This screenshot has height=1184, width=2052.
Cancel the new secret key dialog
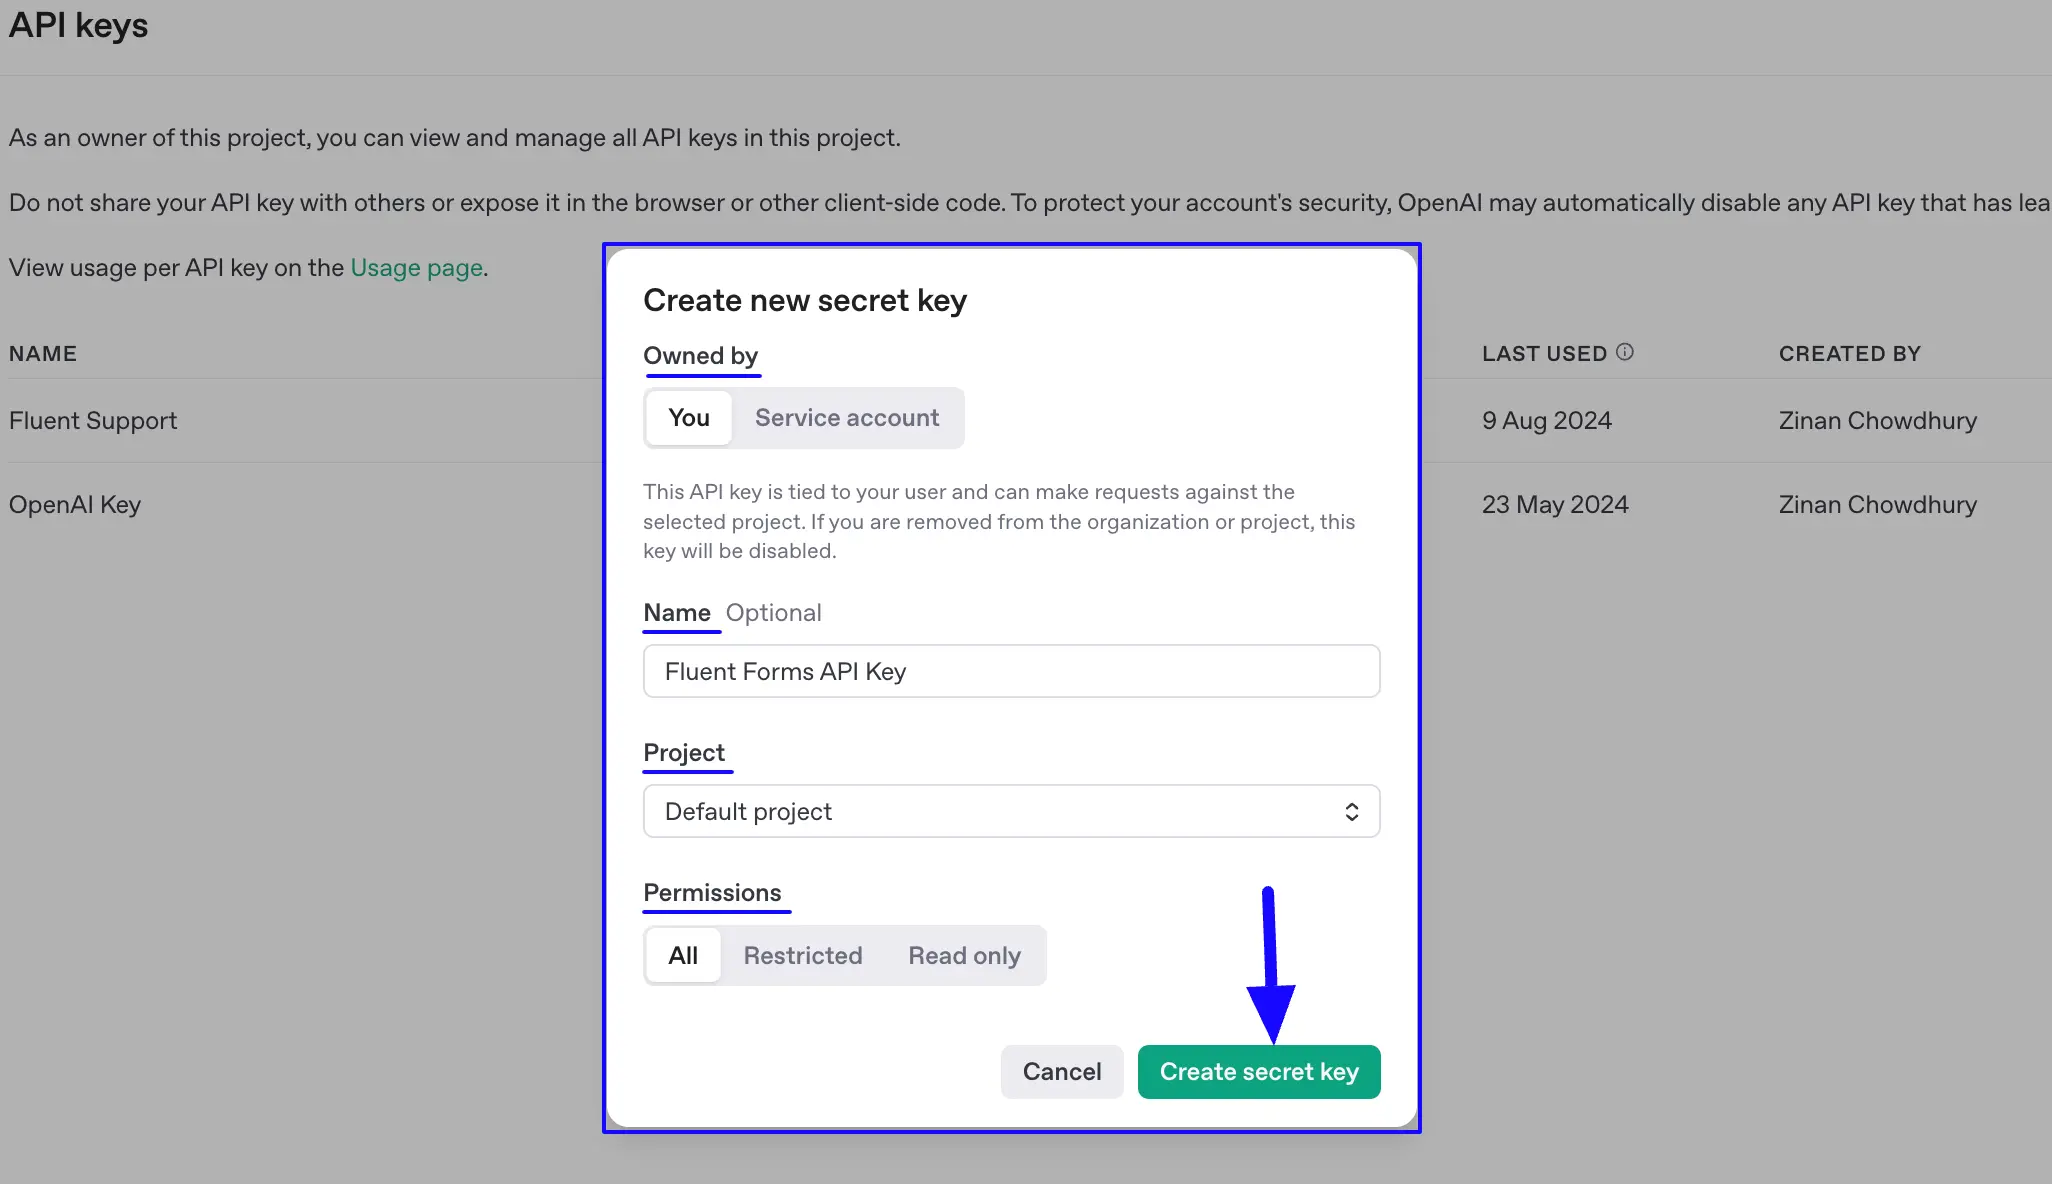[x=1062, y=1072]
